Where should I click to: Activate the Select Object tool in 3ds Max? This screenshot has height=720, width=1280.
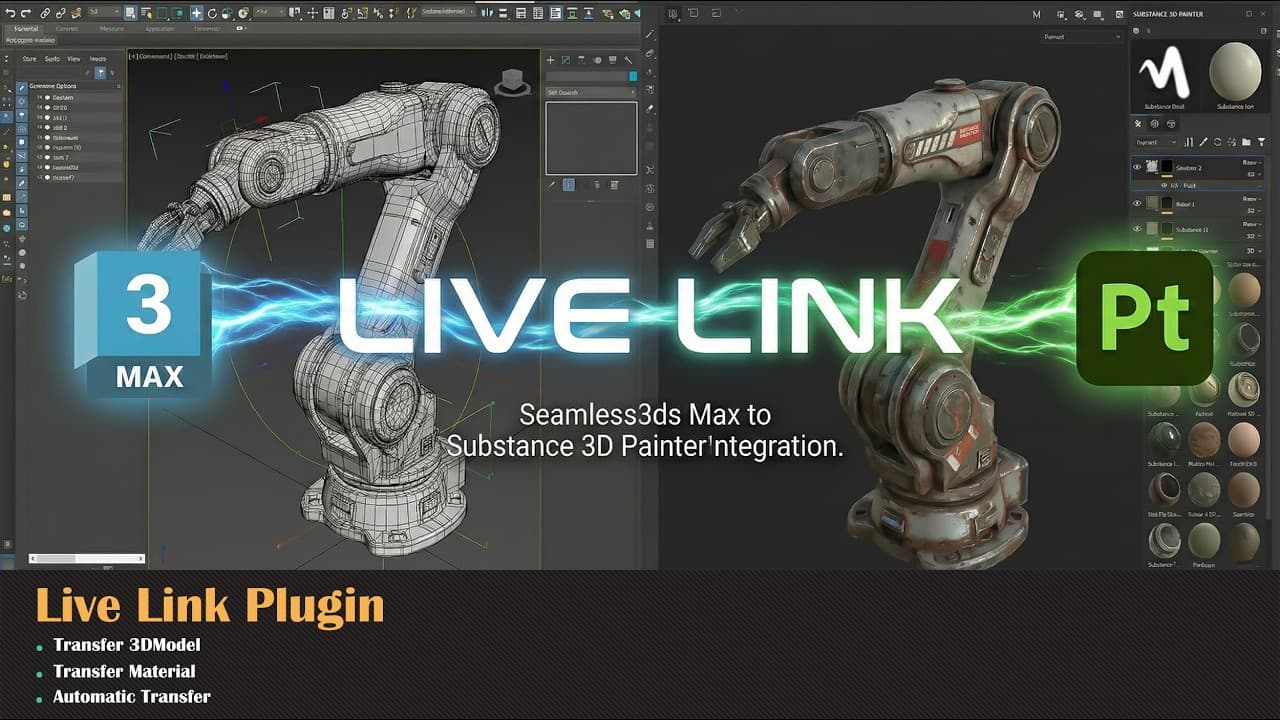point(130,13)
